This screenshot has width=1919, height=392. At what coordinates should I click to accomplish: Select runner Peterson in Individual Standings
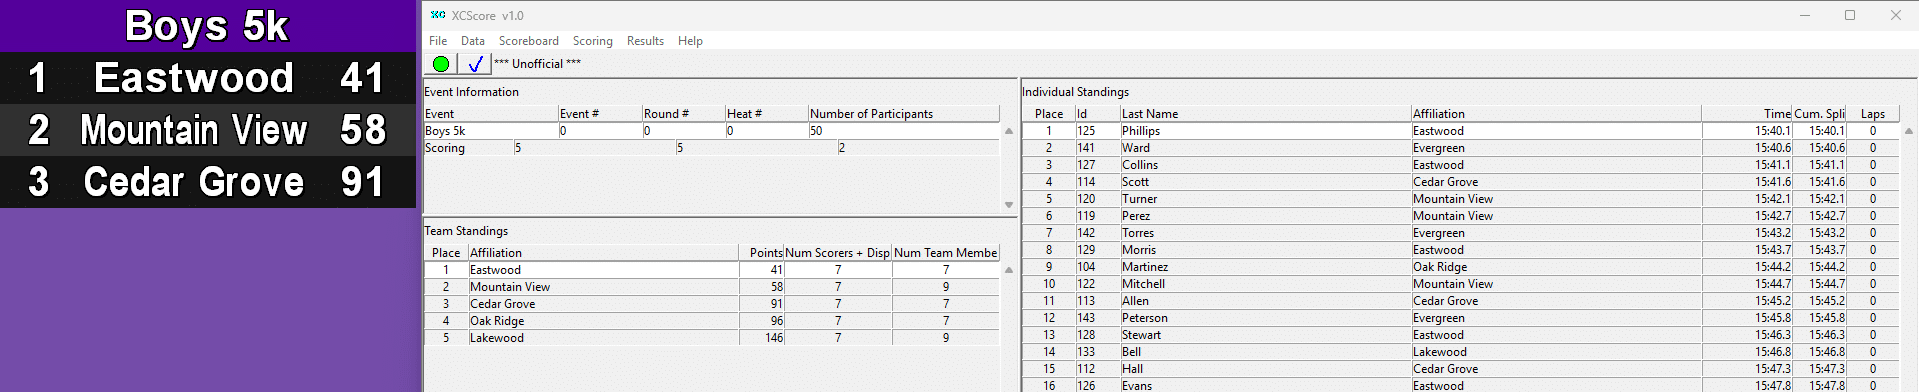point(1461,318)
